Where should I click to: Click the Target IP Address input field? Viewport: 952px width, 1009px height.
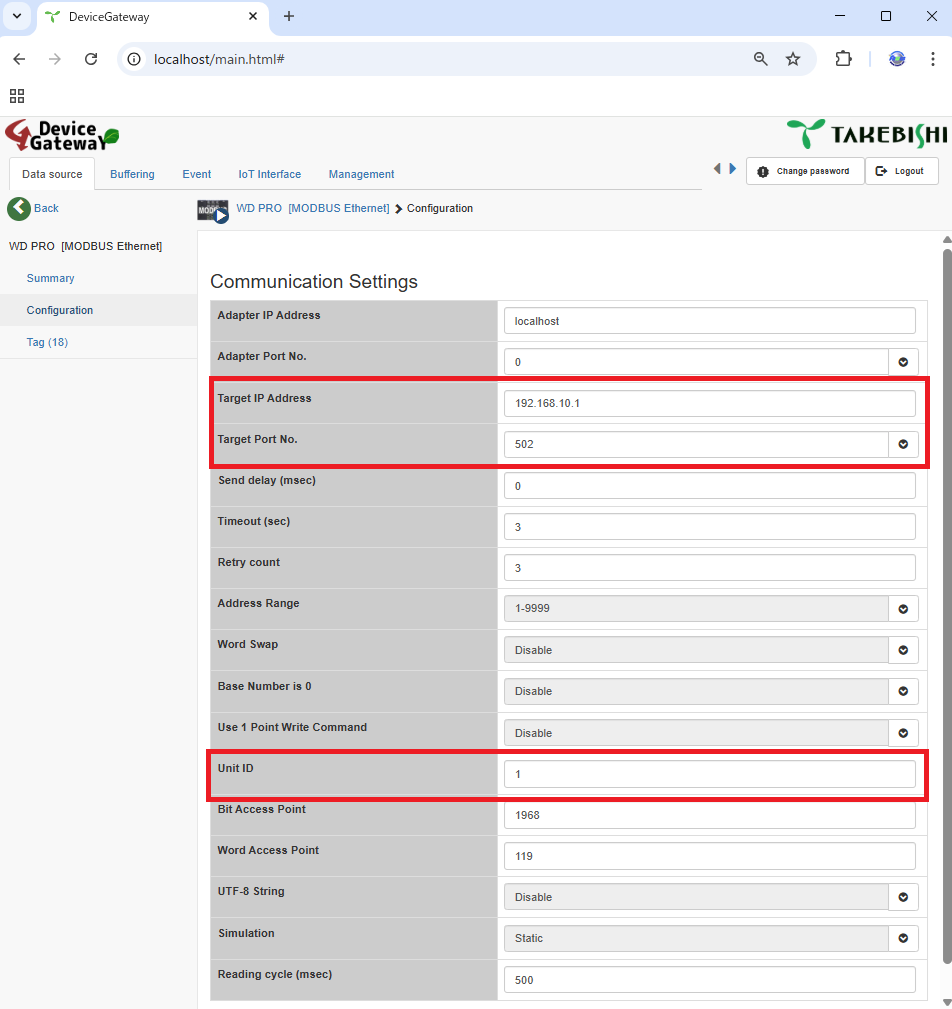point(709,403)
